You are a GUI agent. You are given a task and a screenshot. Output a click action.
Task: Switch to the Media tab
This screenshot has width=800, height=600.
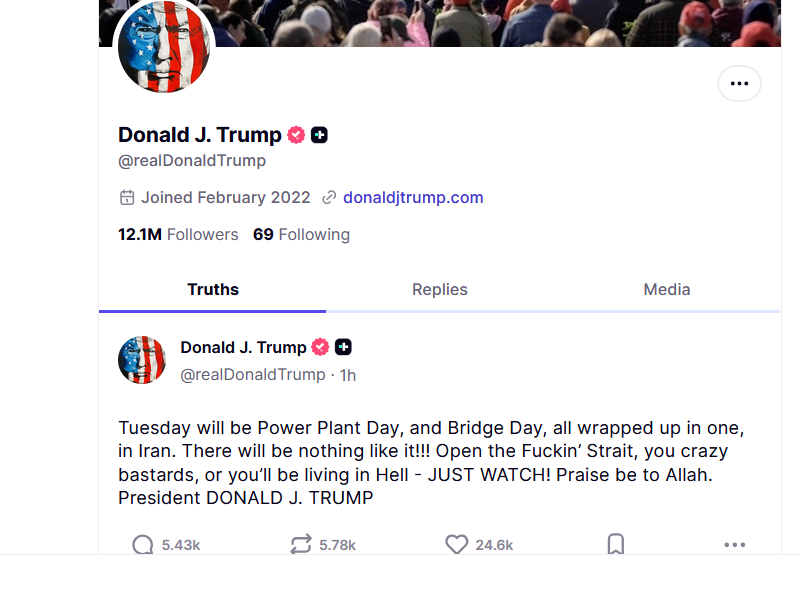[666, 289]
